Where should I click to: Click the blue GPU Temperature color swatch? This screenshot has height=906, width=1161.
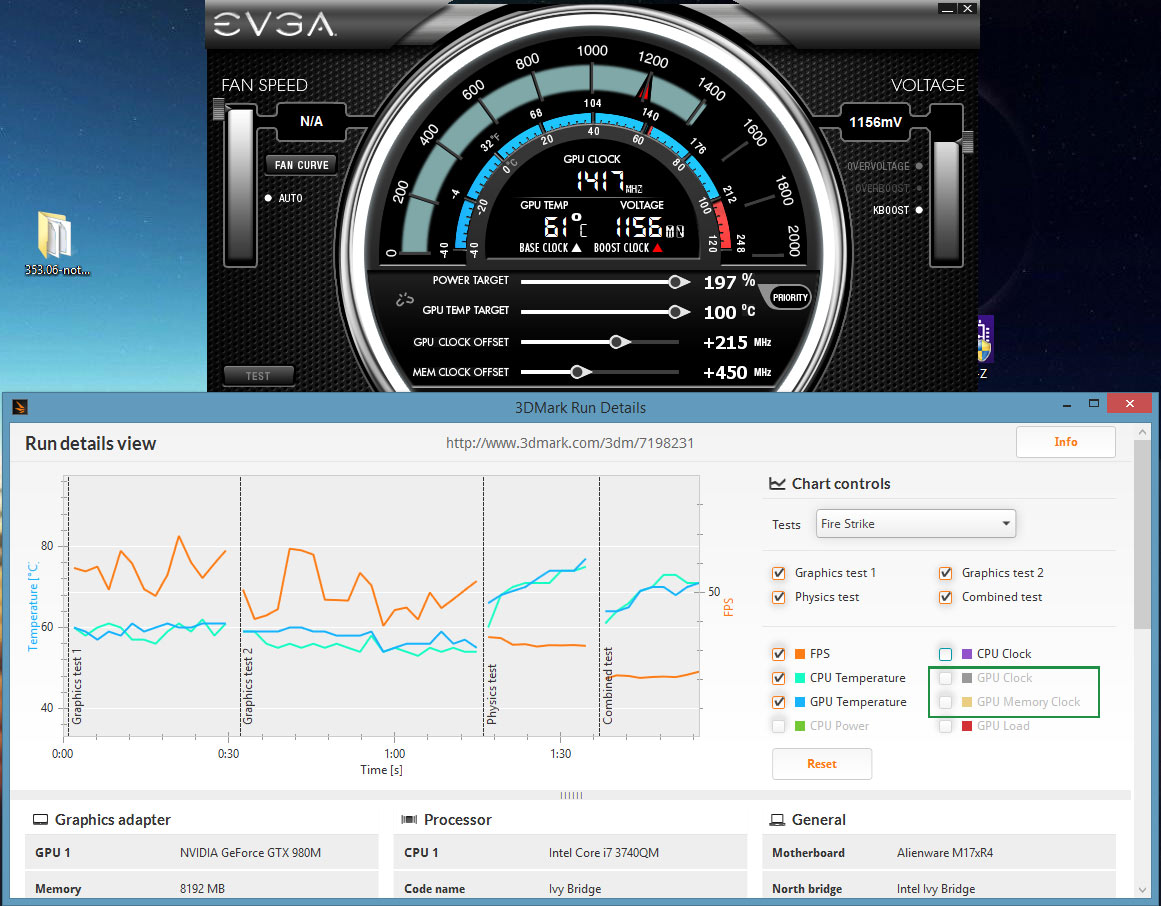coord(800,702)
